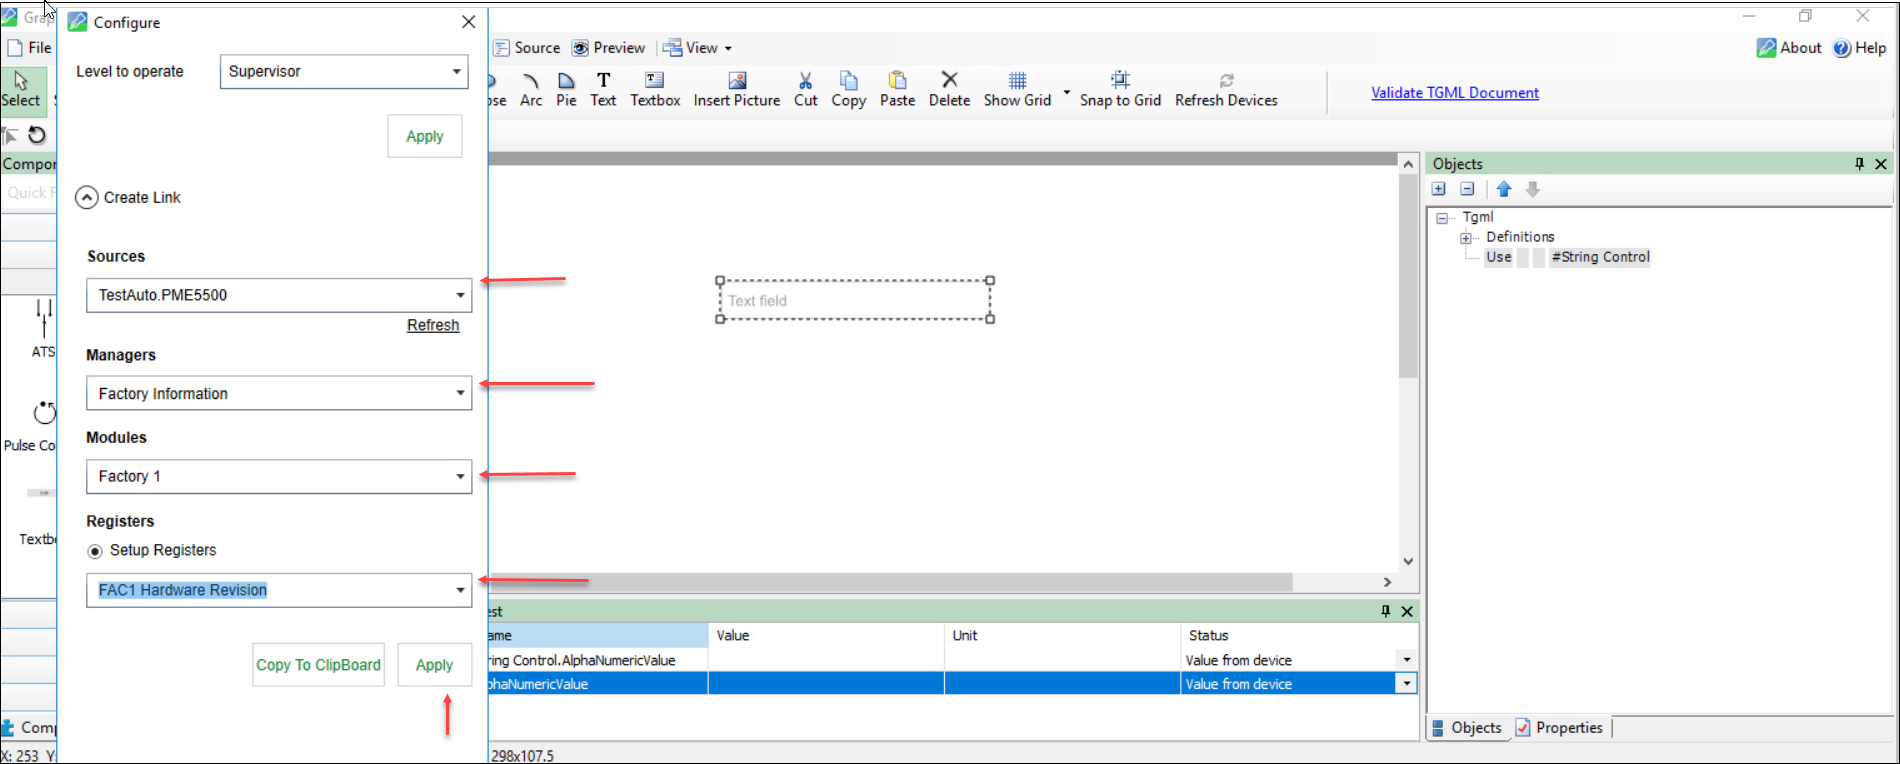This screenshot has width=1900, height=764.
Task: Select the Pie drawing tool
Action: [x=566, y=81]
